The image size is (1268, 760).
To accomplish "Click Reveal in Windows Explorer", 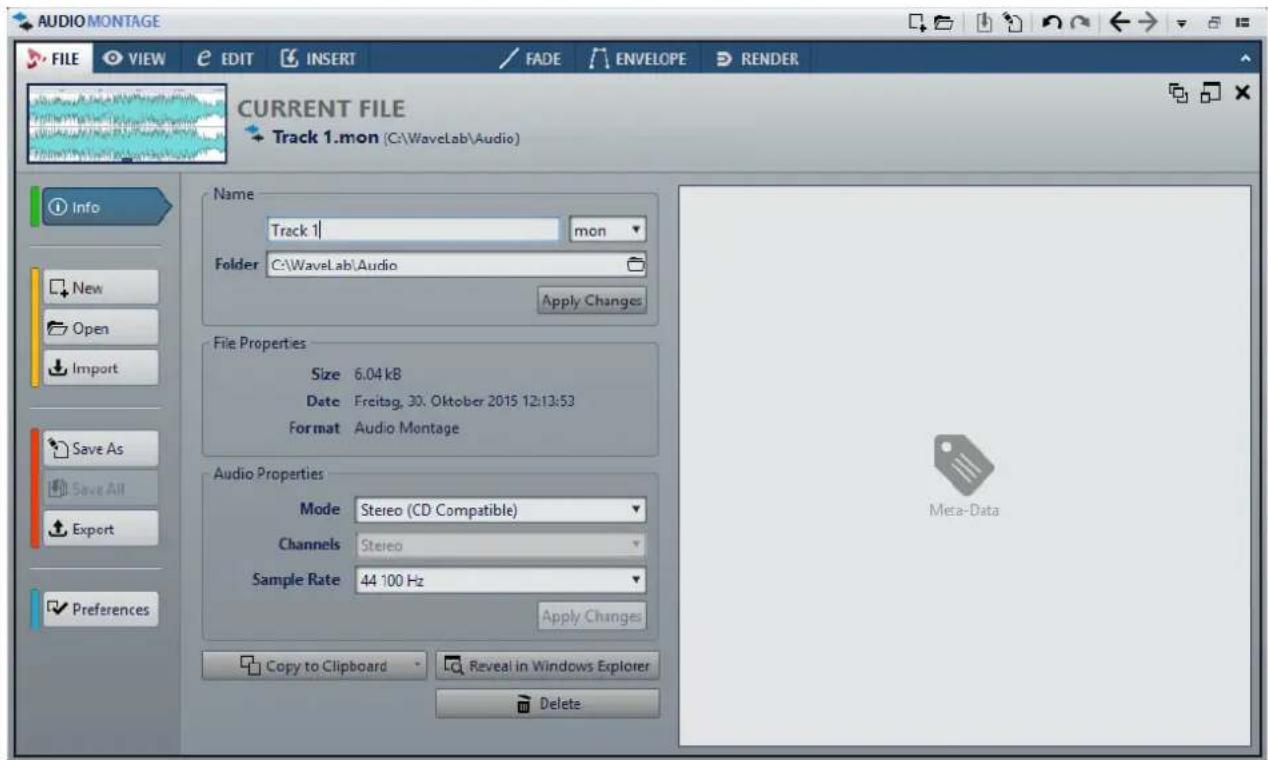I will (x=548, y=665).
